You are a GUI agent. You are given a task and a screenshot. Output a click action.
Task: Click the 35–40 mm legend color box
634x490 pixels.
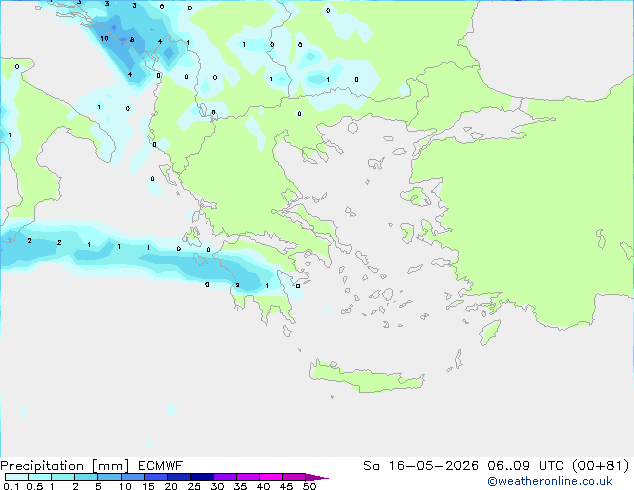[247, 477]
